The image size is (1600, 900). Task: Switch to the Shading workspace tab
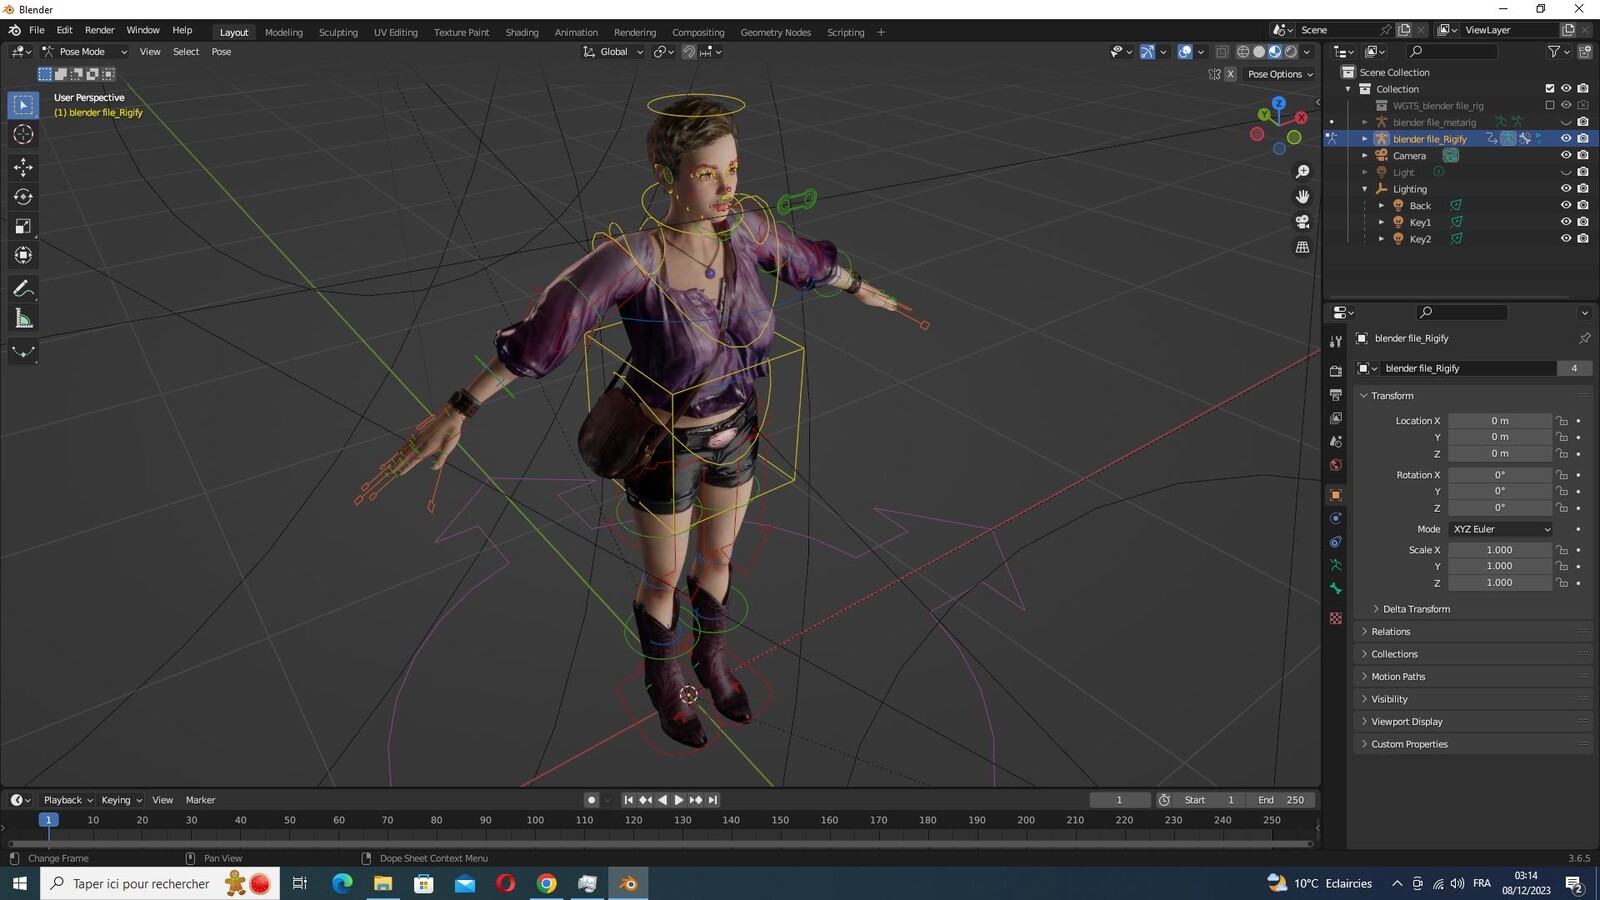pyautogui.click(x=521, y=32)
